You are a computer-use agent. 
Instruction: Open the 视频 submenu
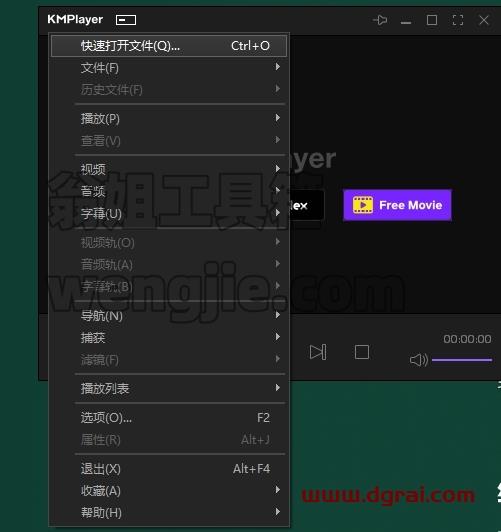pos(169,169)
